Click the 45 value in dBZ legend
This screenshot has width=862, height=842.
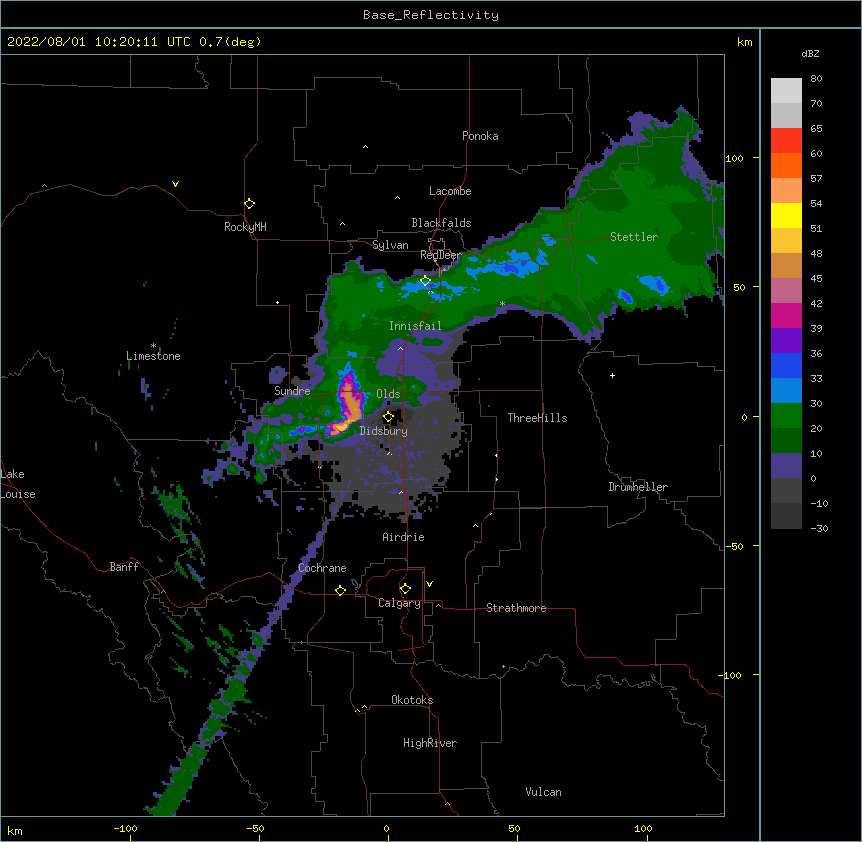[816, 279]
